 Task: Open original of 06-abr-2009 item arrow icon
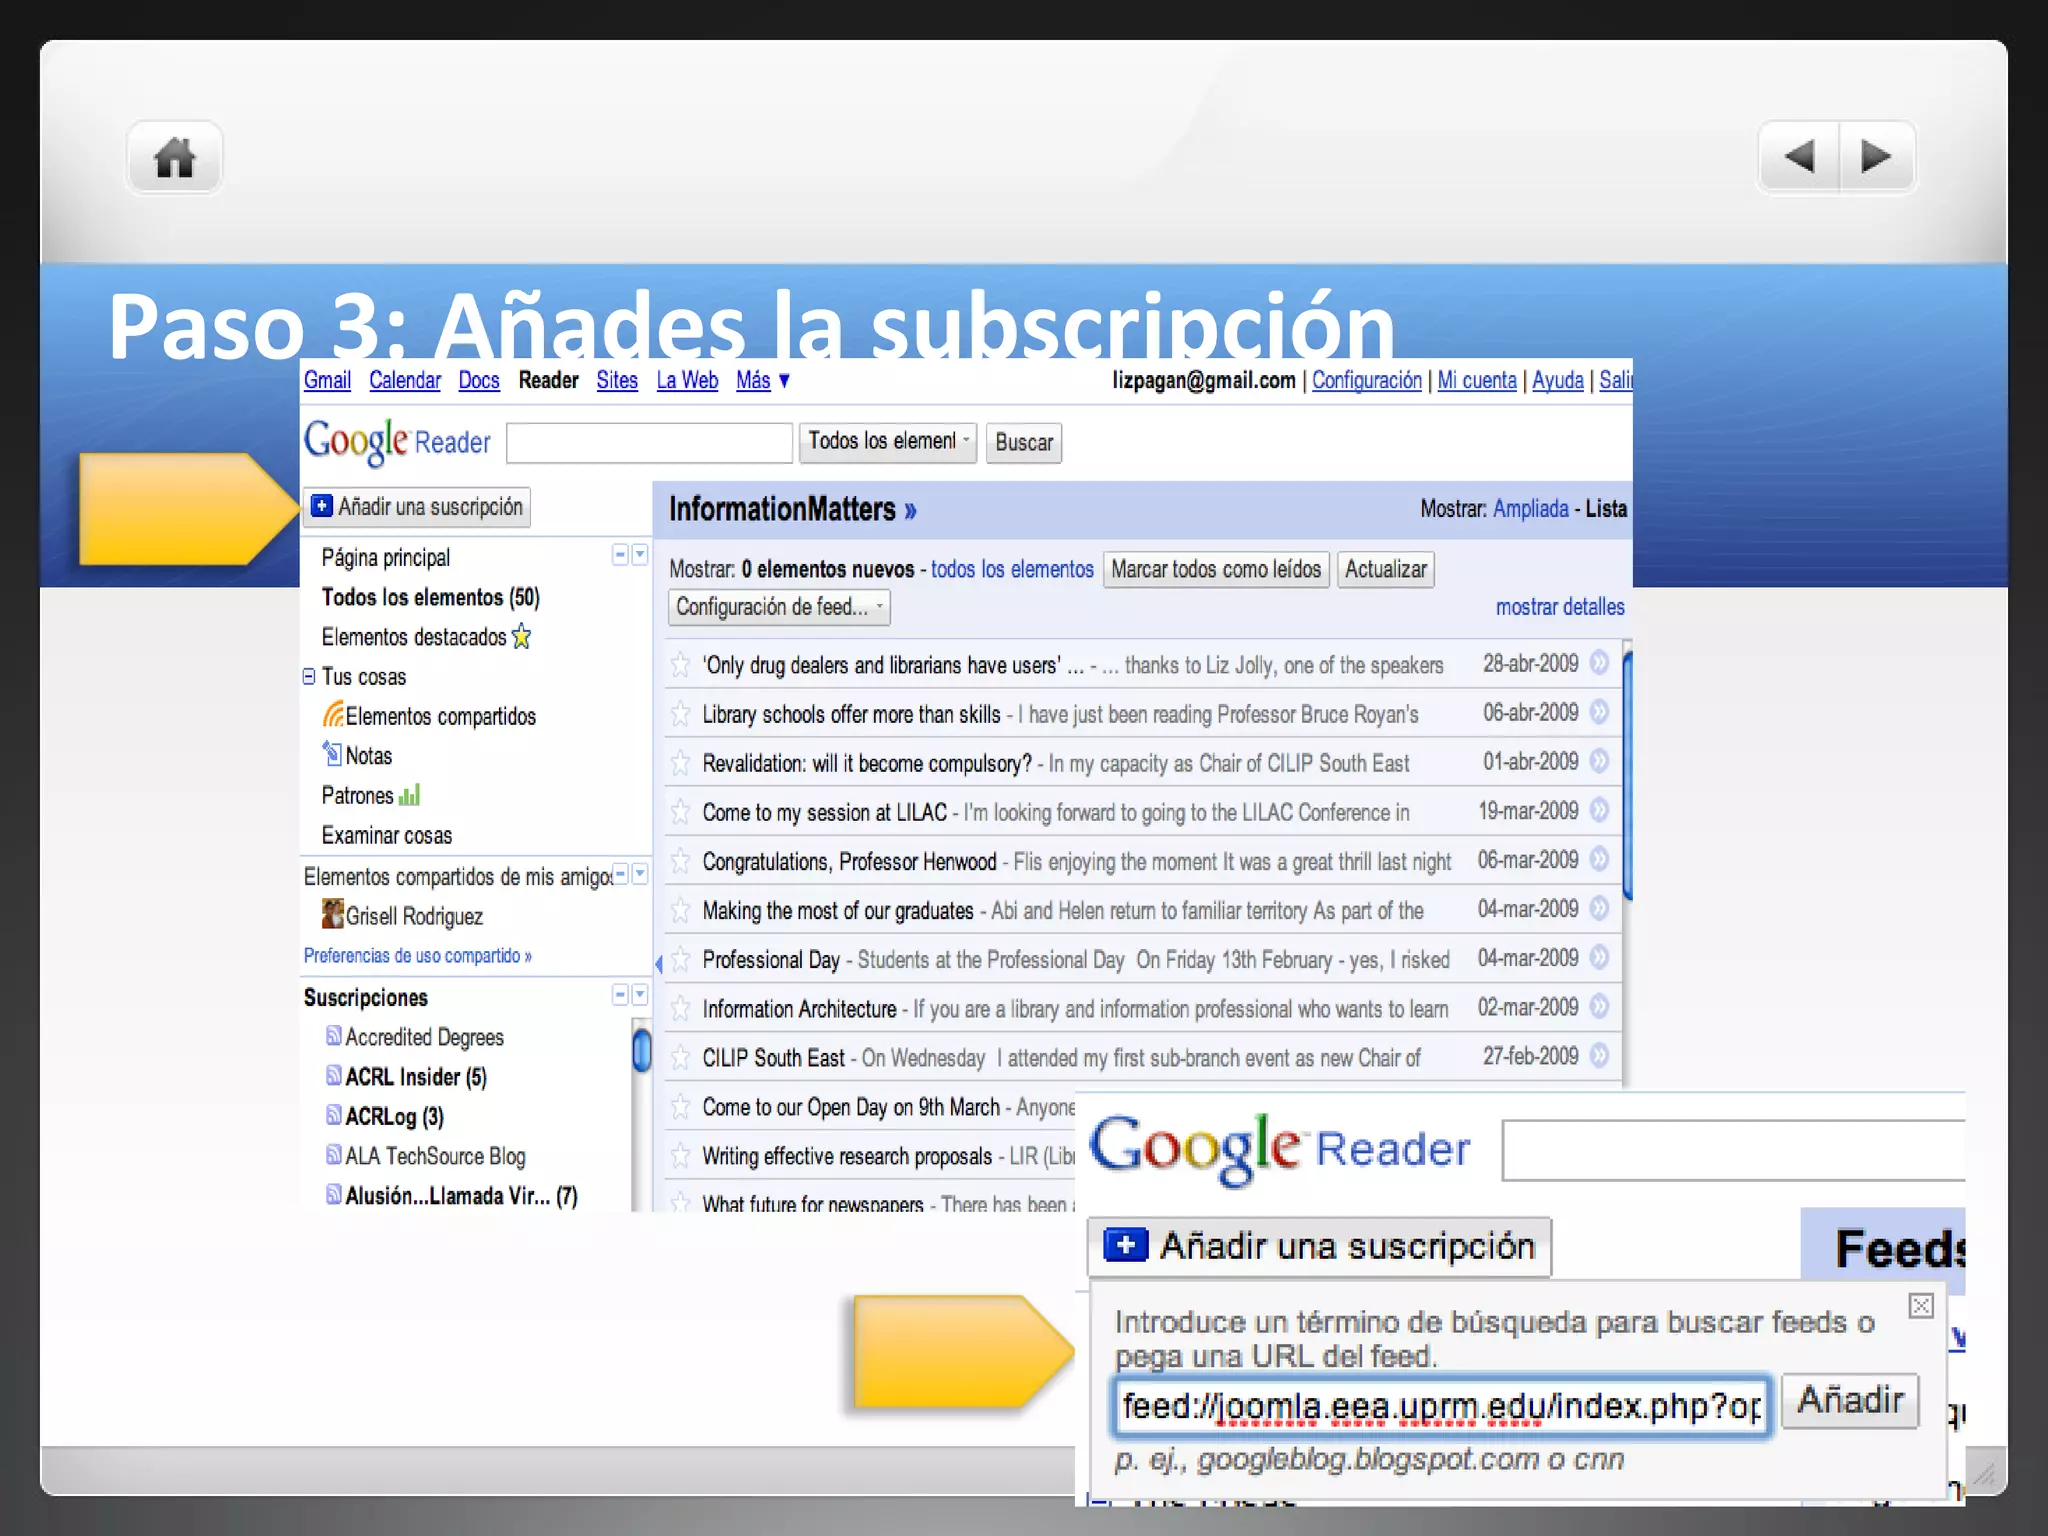click(1599, 712)
